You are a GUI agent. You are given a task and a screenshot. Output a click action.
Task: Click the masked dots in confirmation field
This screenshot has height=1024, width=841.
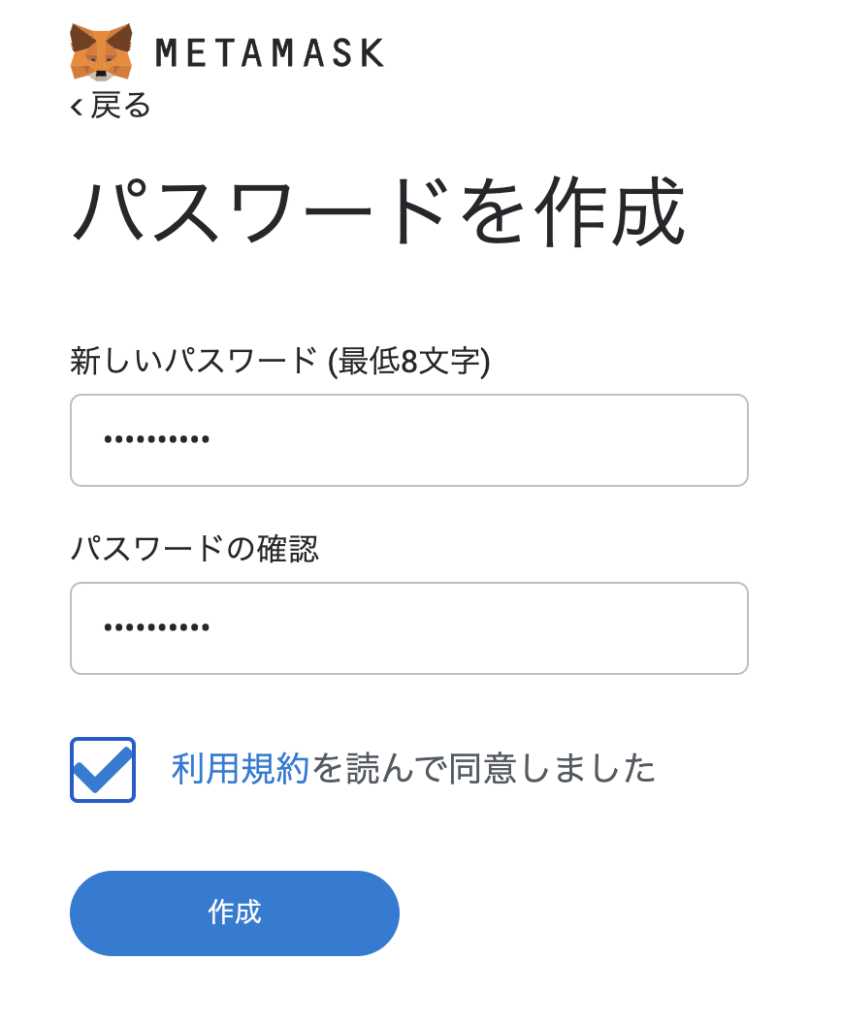click(x=157, y=628)
